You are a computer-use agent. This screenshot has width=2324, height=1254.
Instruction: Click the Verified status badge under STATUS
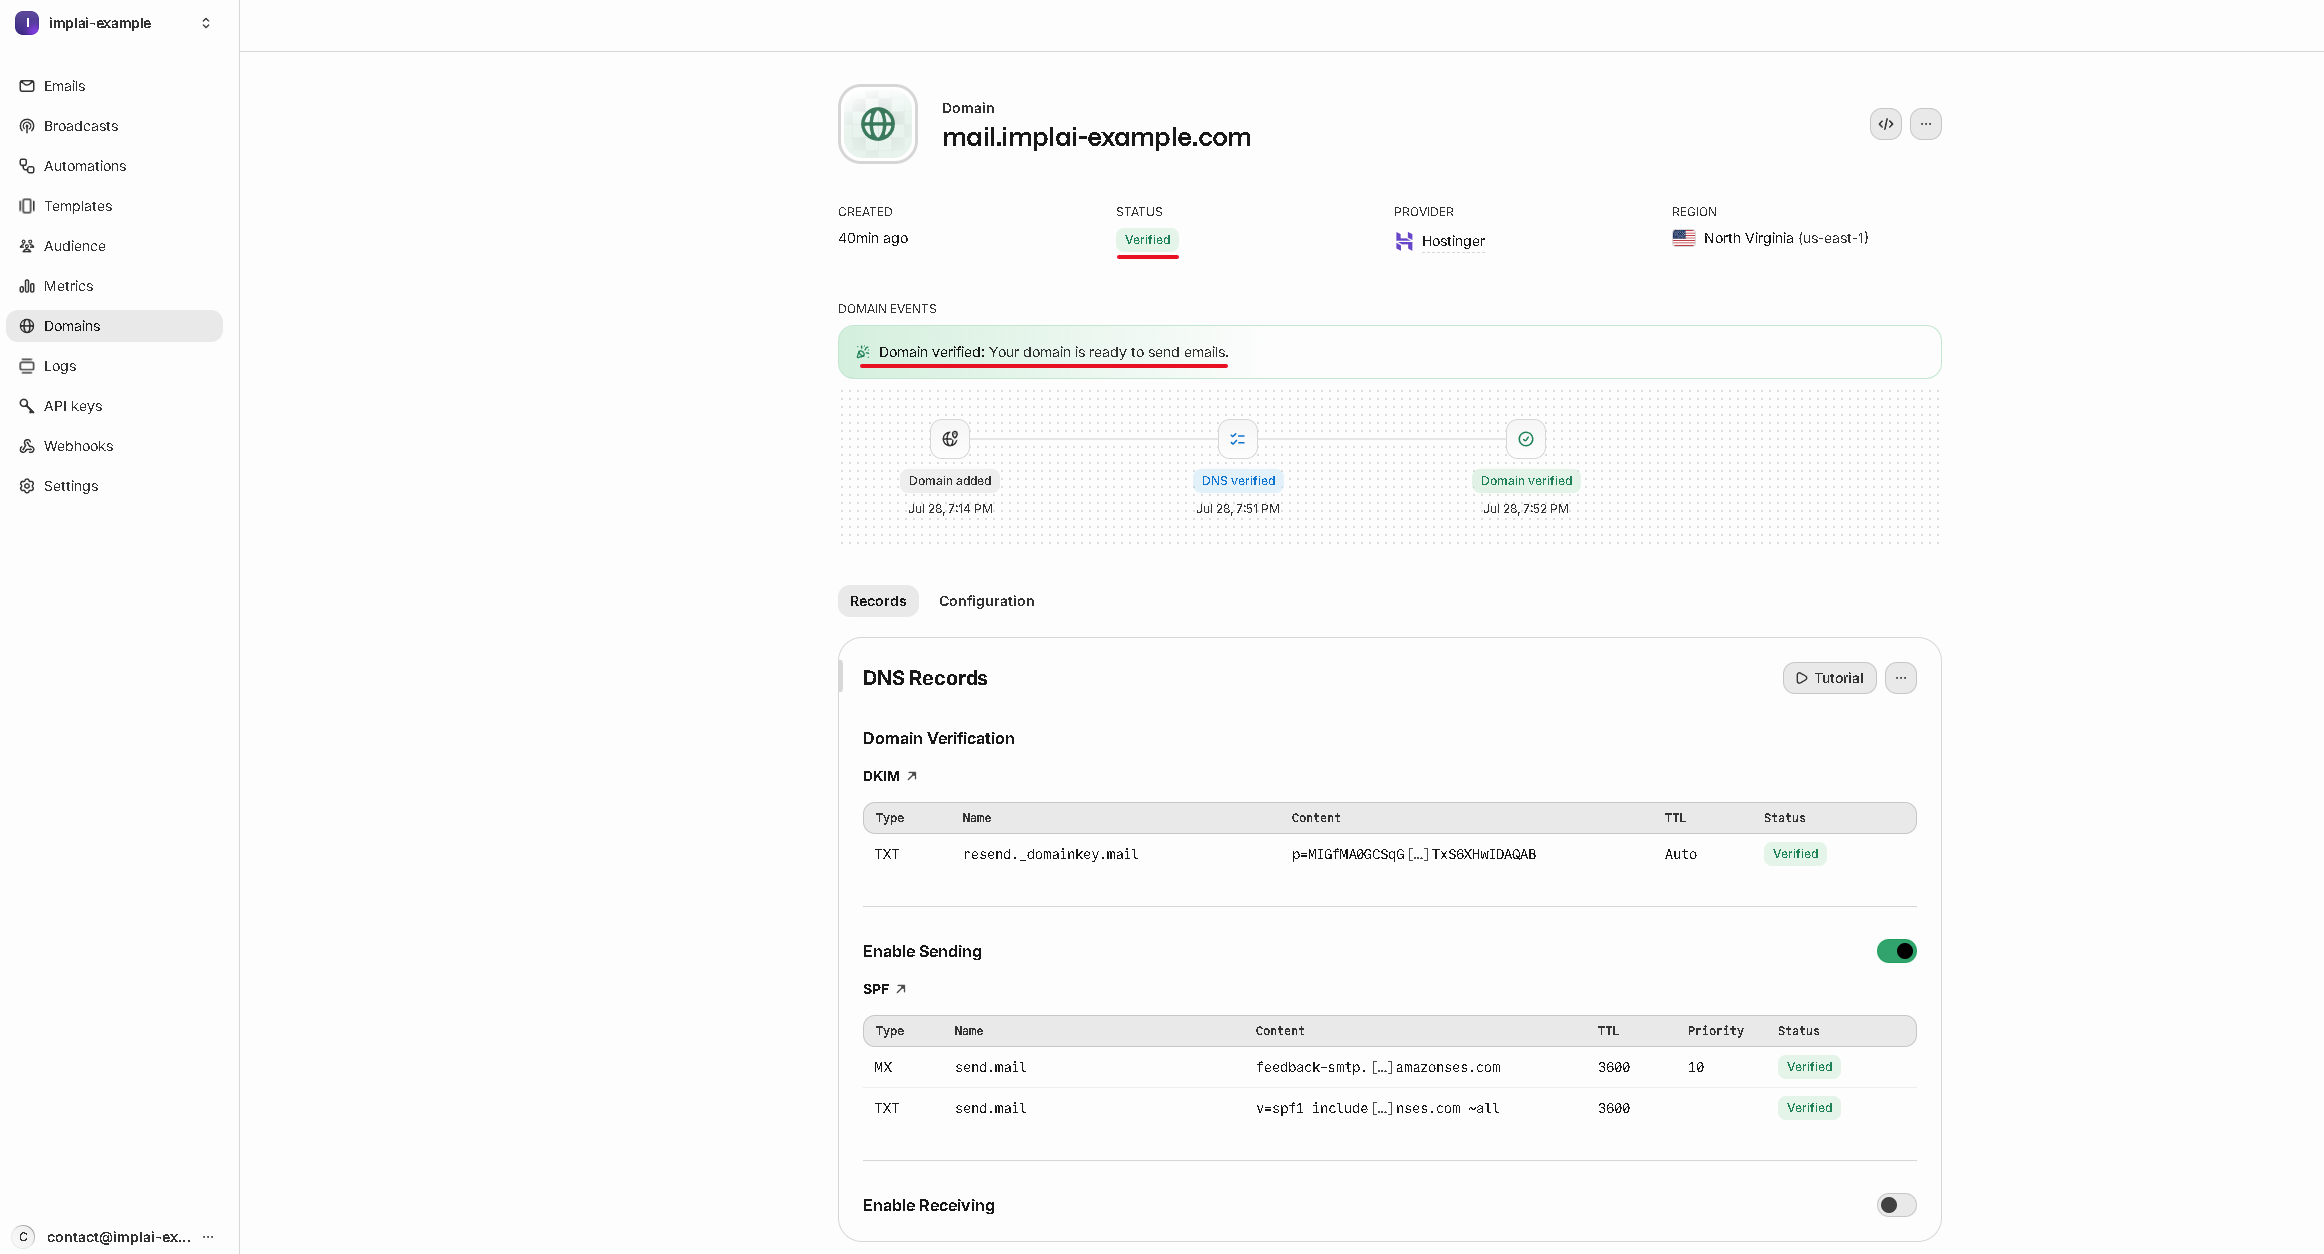pyautogui.click(x=1147, y=240)
